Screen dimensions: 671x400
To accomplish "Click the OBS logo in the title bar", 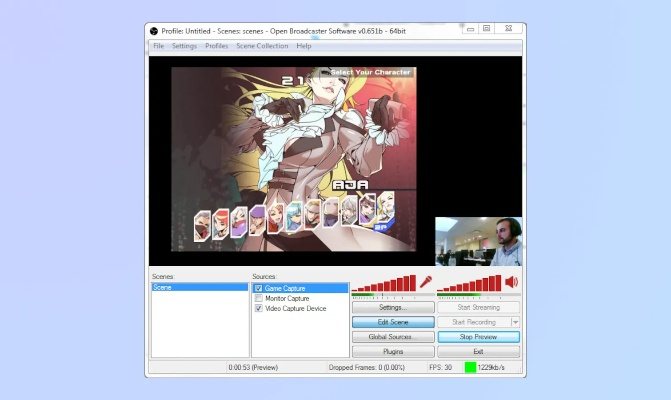I will tap(153, 29).
